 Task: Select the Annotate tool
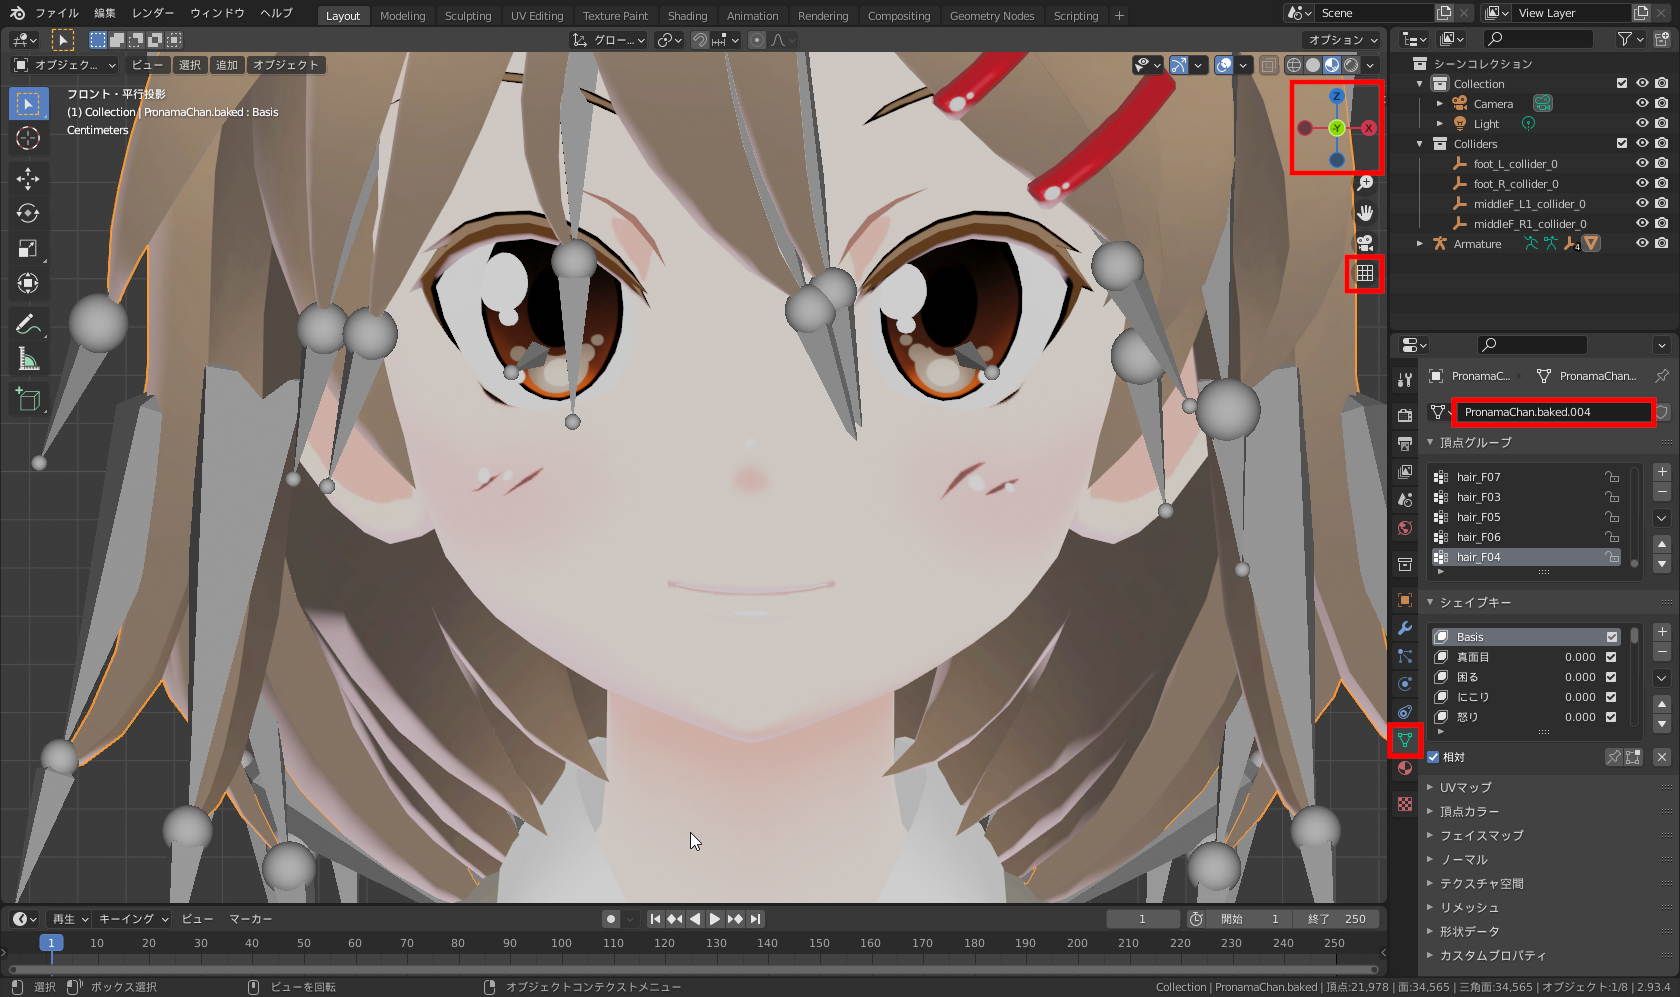tap(28, 322)
